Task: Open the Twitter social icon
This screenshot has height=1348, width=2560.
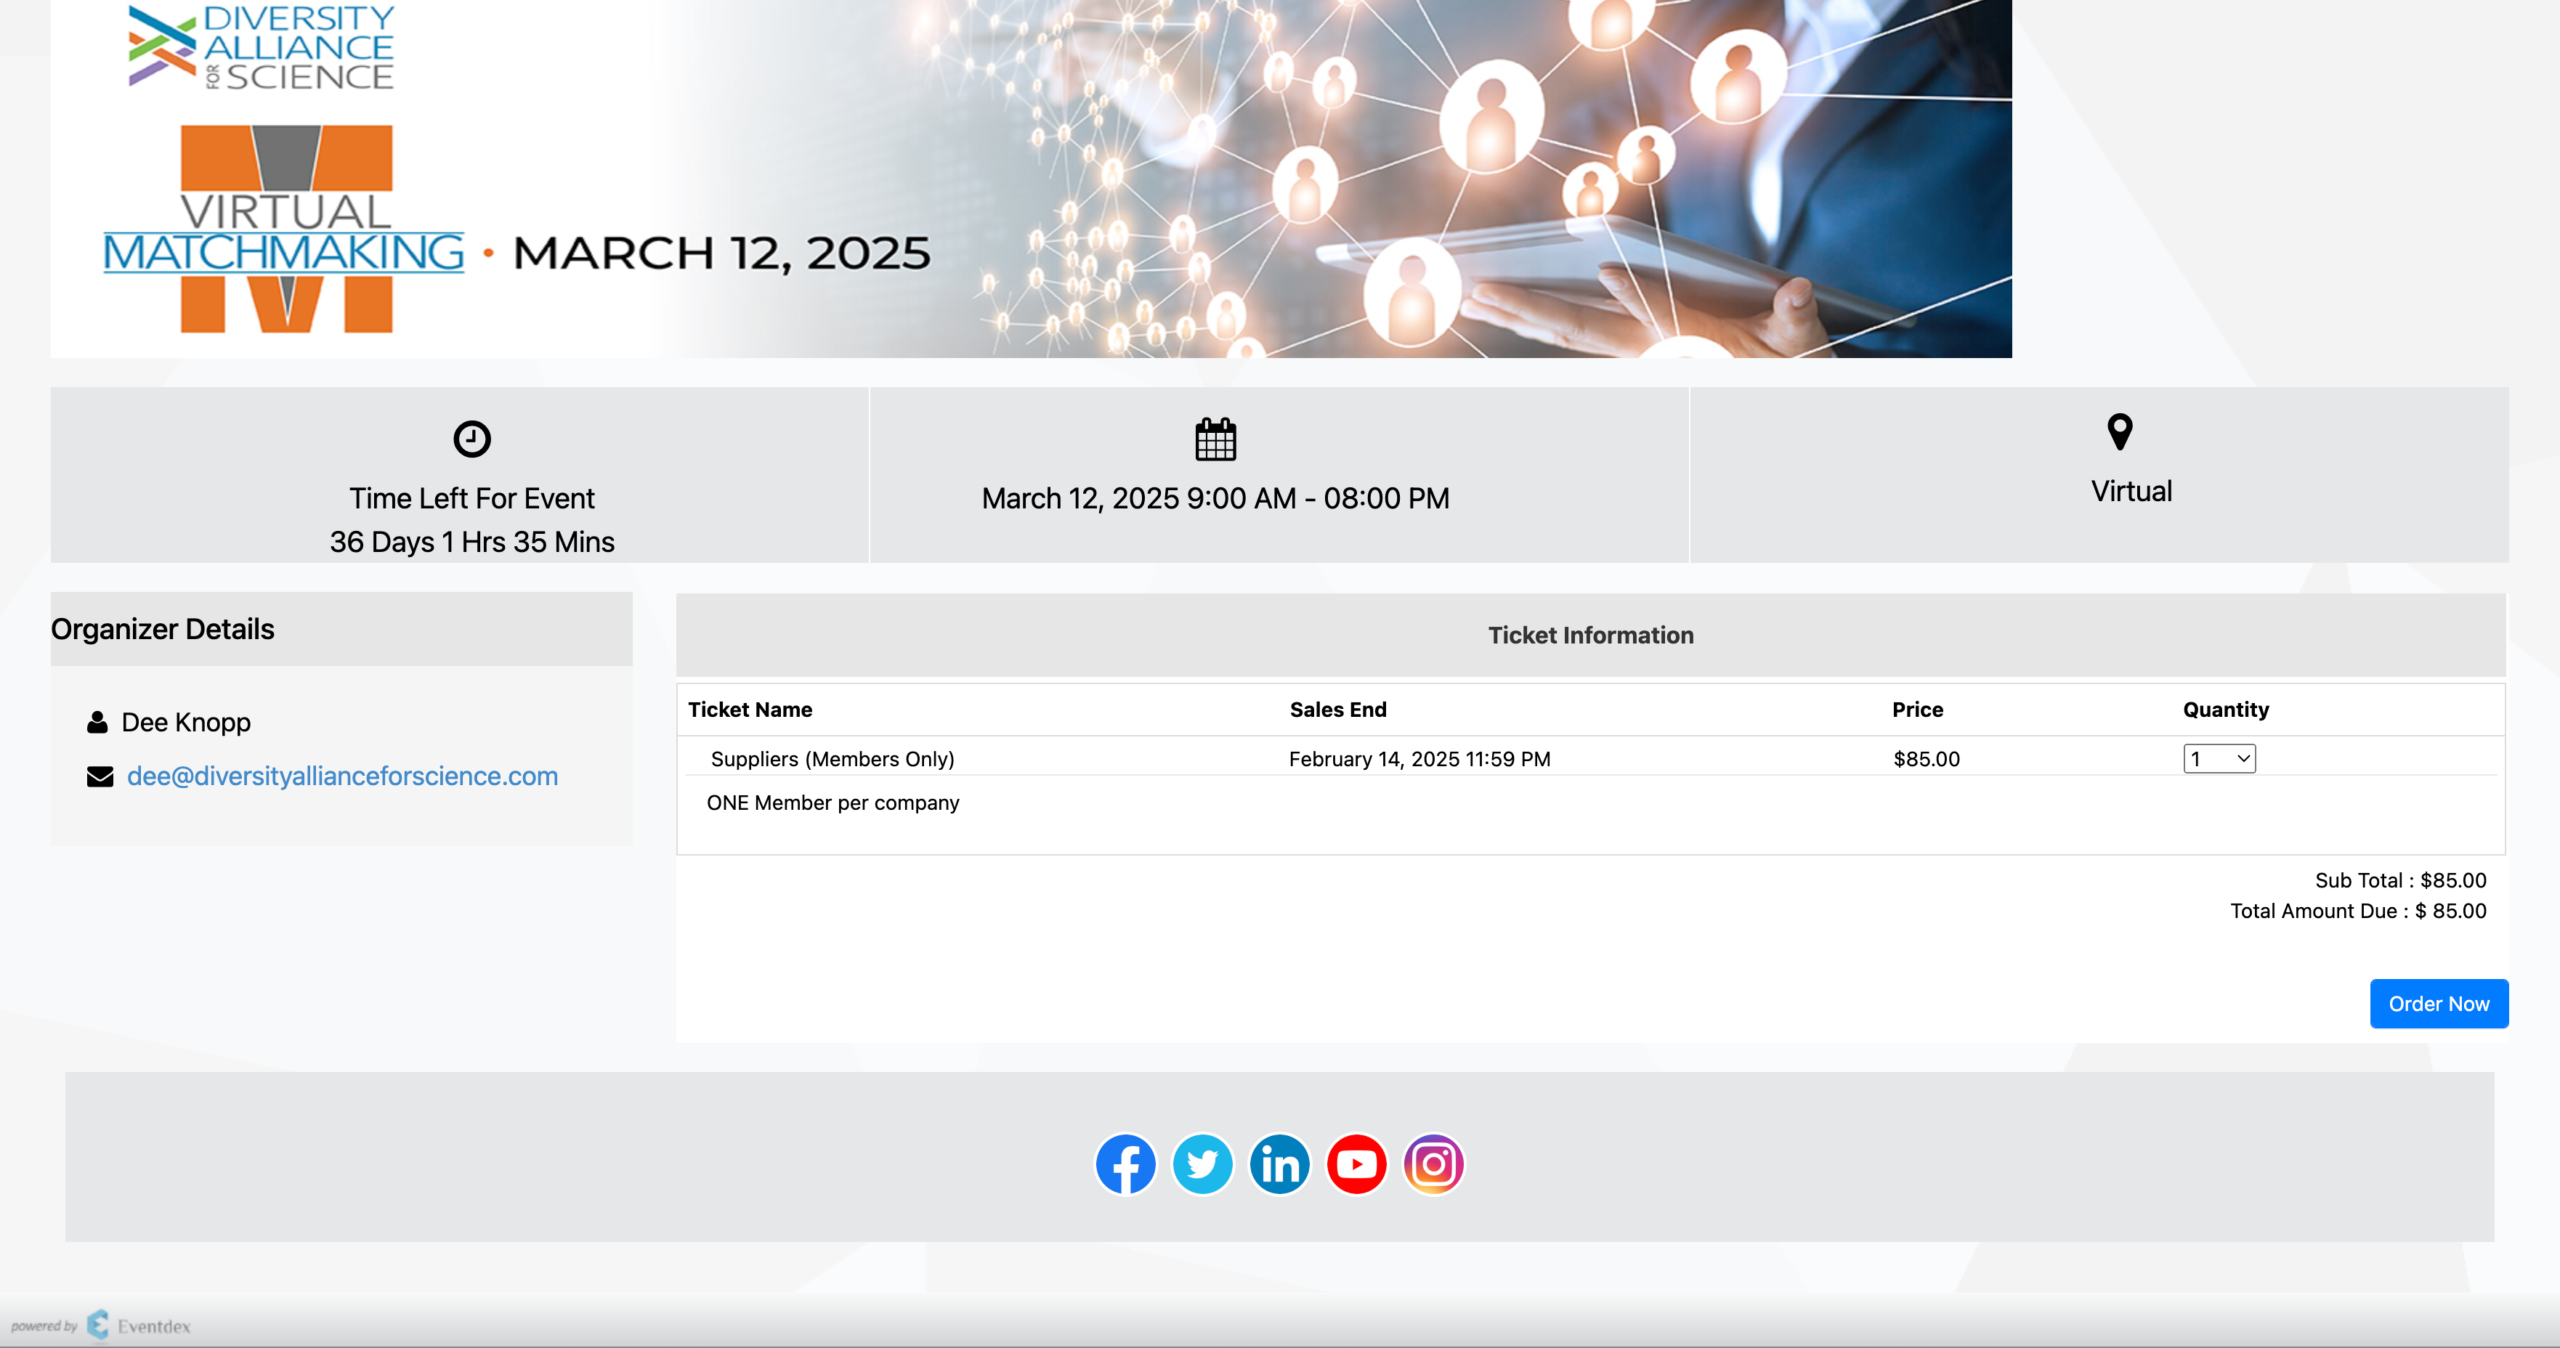Action: [1202, 1163]
